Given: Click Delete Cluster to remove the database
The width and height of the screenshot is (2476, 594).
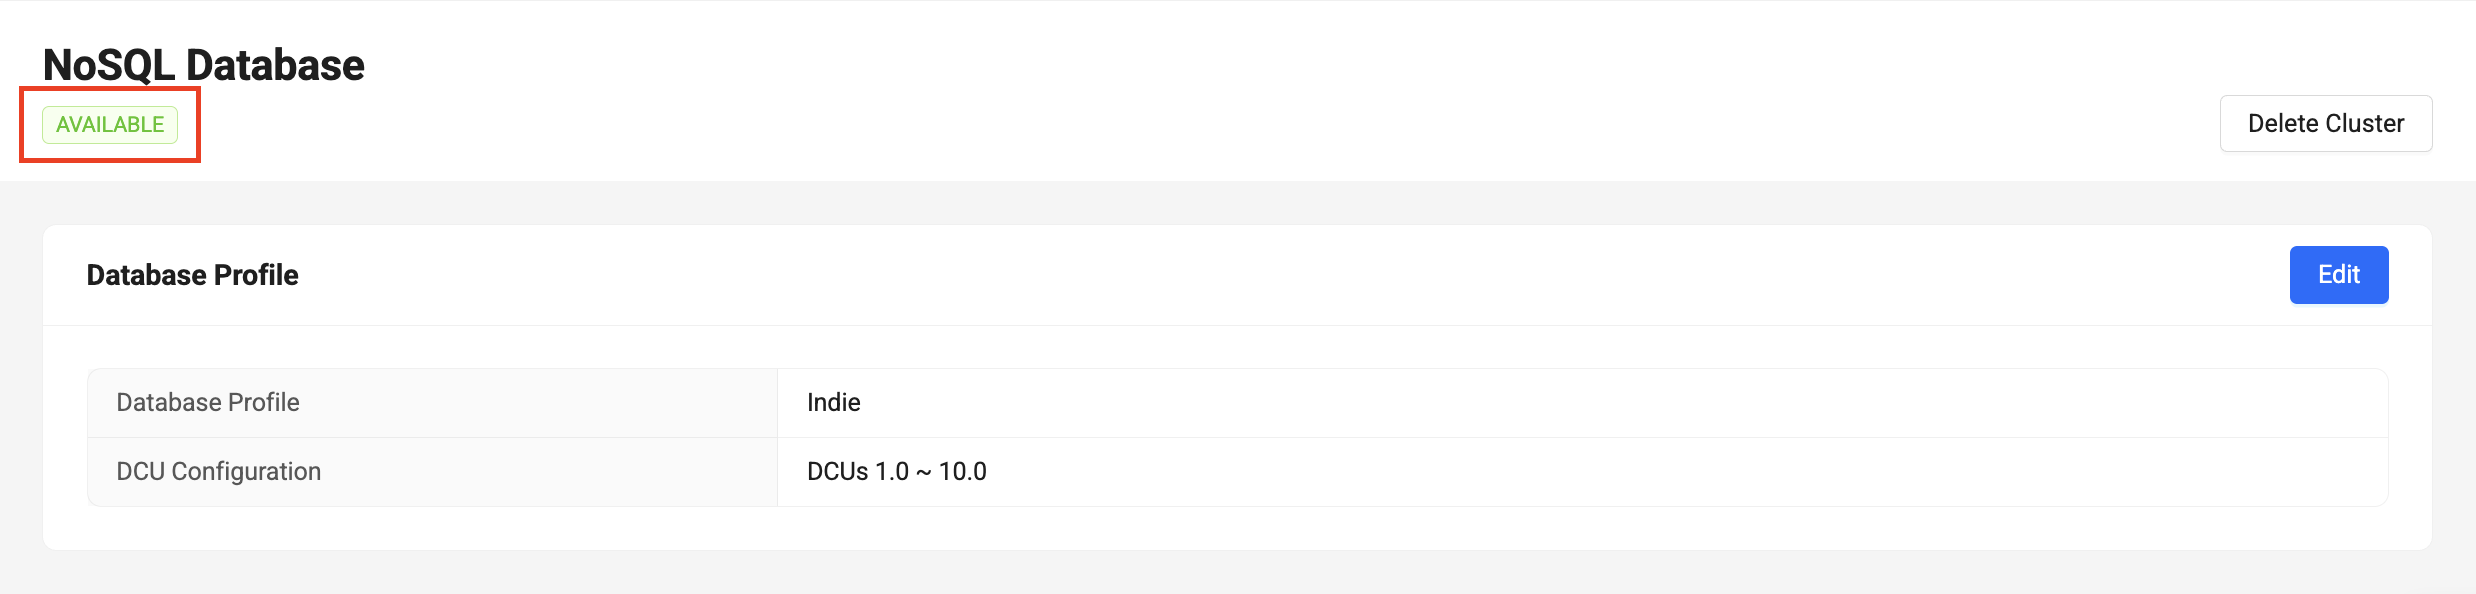Looking at the screenshot, I should tap(2324, 123).
